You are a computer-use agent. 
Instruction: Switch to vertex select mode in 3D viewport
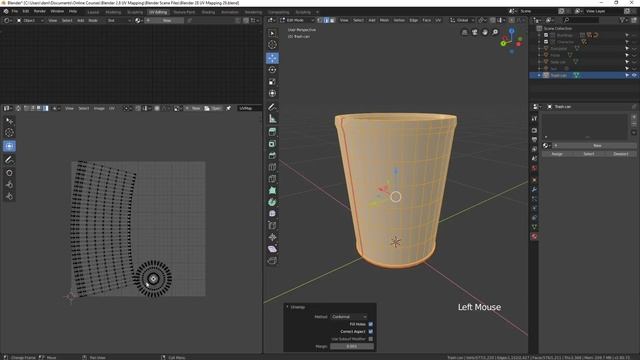coord(320,20)
